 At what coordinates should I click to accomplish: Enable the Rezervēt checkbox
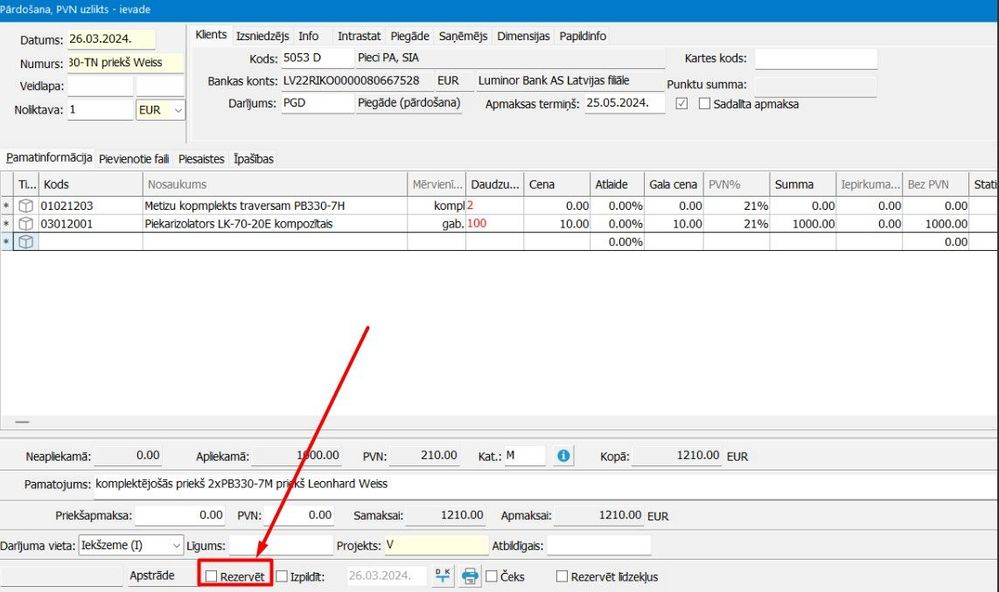[210, 577]
